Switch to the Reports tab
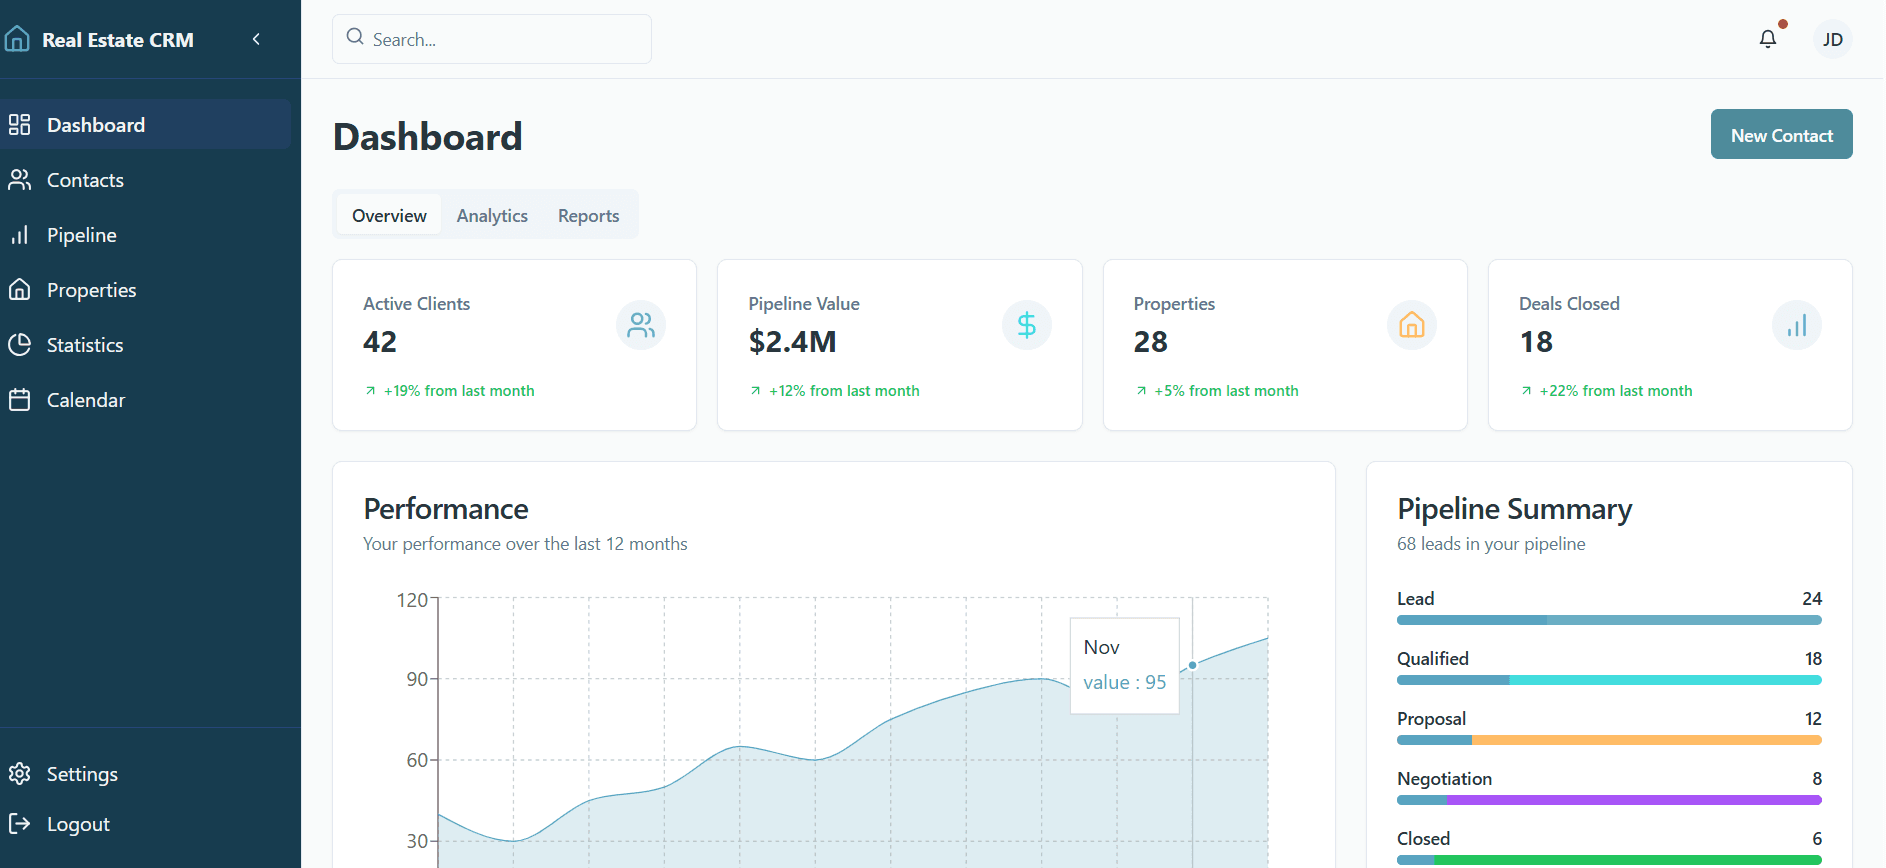Screen dimensions: 1886x868 click(x=588, y=215)
